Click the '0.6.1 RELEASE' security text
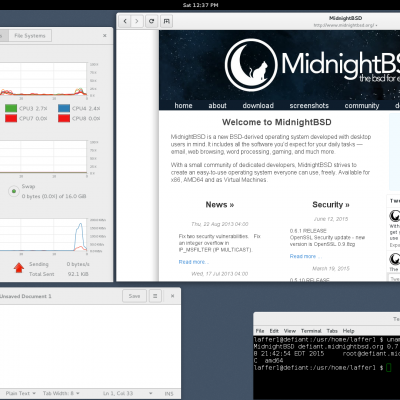The height and width of the screenshot is (400, 400). (x=308, y=231)
